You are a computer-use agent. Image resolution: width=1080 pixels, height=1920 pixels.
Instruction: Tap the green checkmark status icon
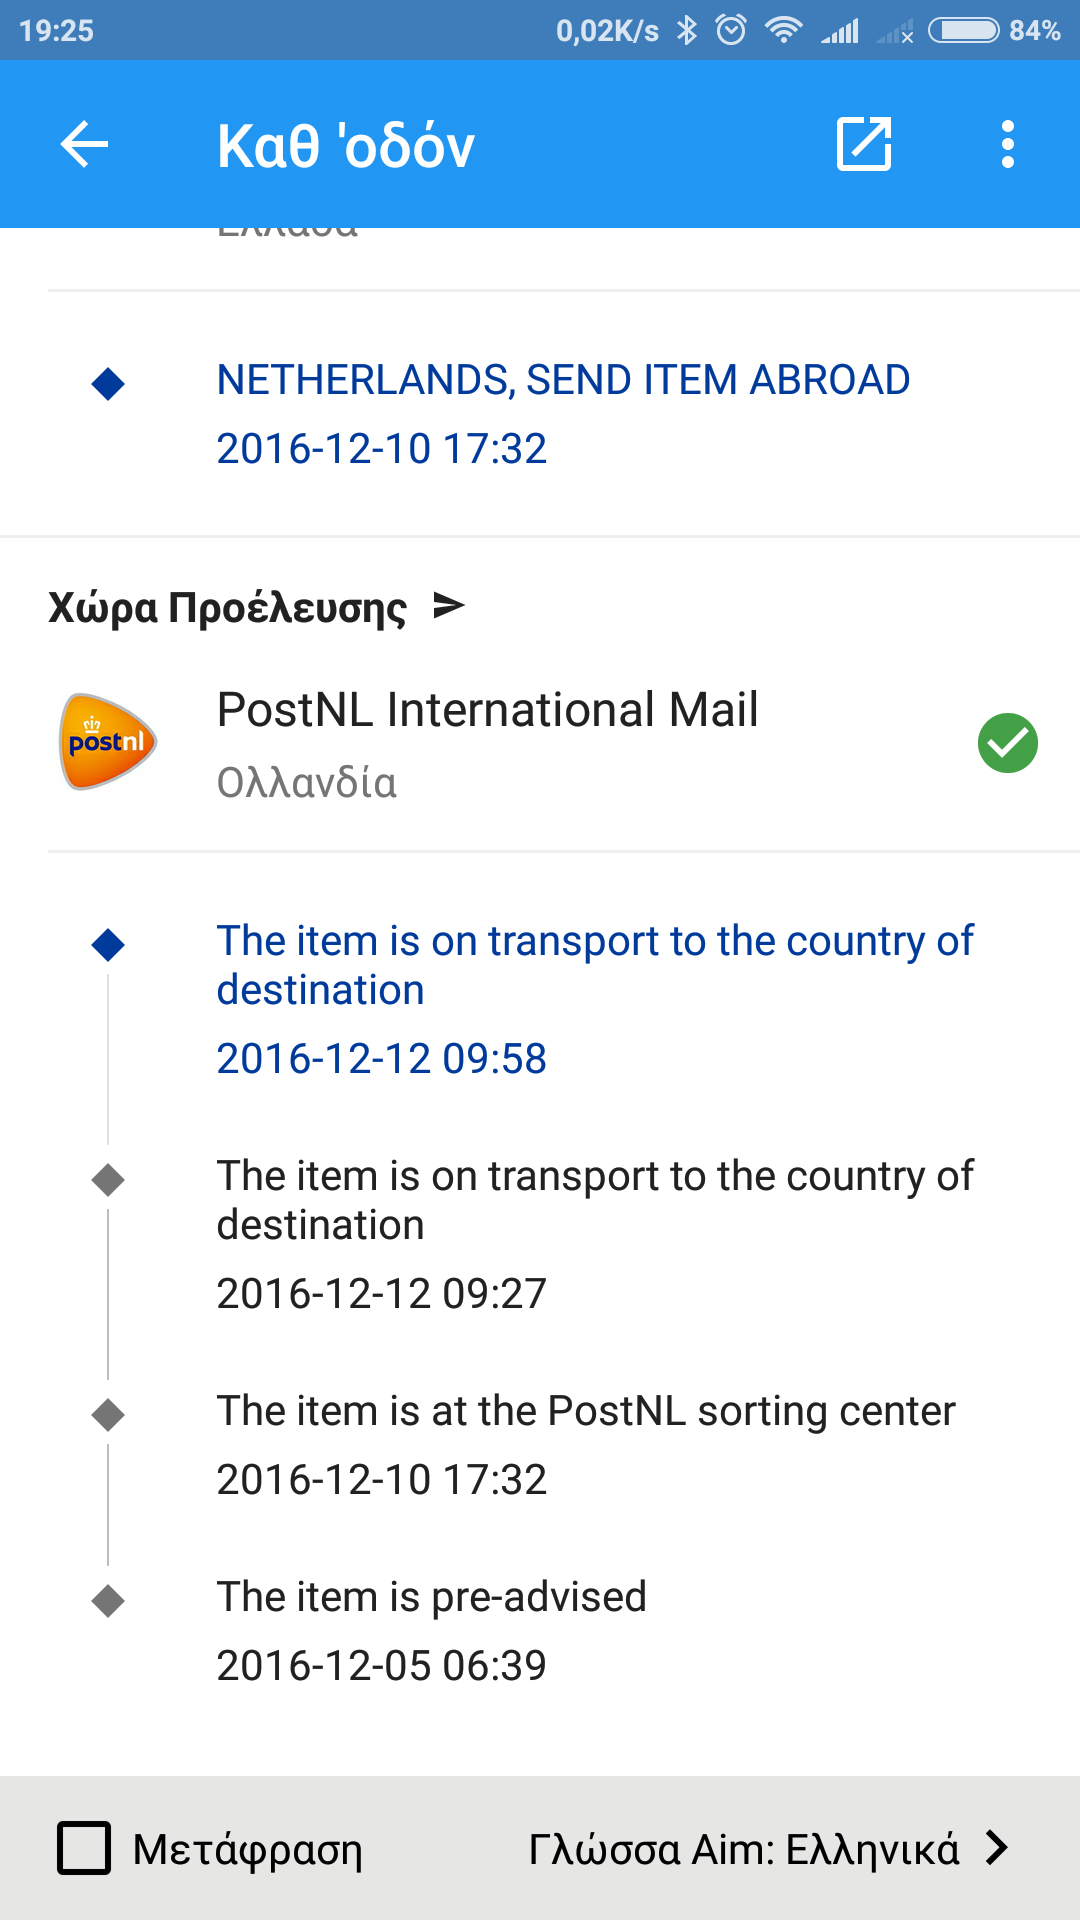[x=1007, y=743]
